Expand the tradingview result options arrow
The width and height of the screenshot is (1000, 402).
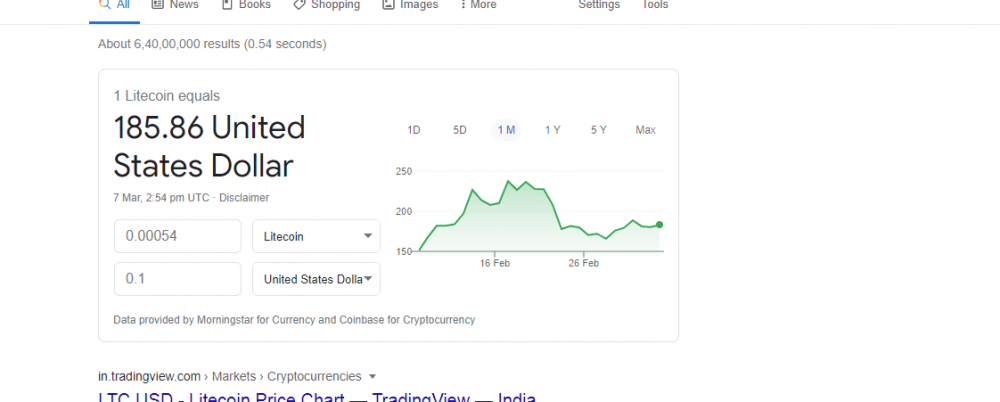tap(373, 377)
